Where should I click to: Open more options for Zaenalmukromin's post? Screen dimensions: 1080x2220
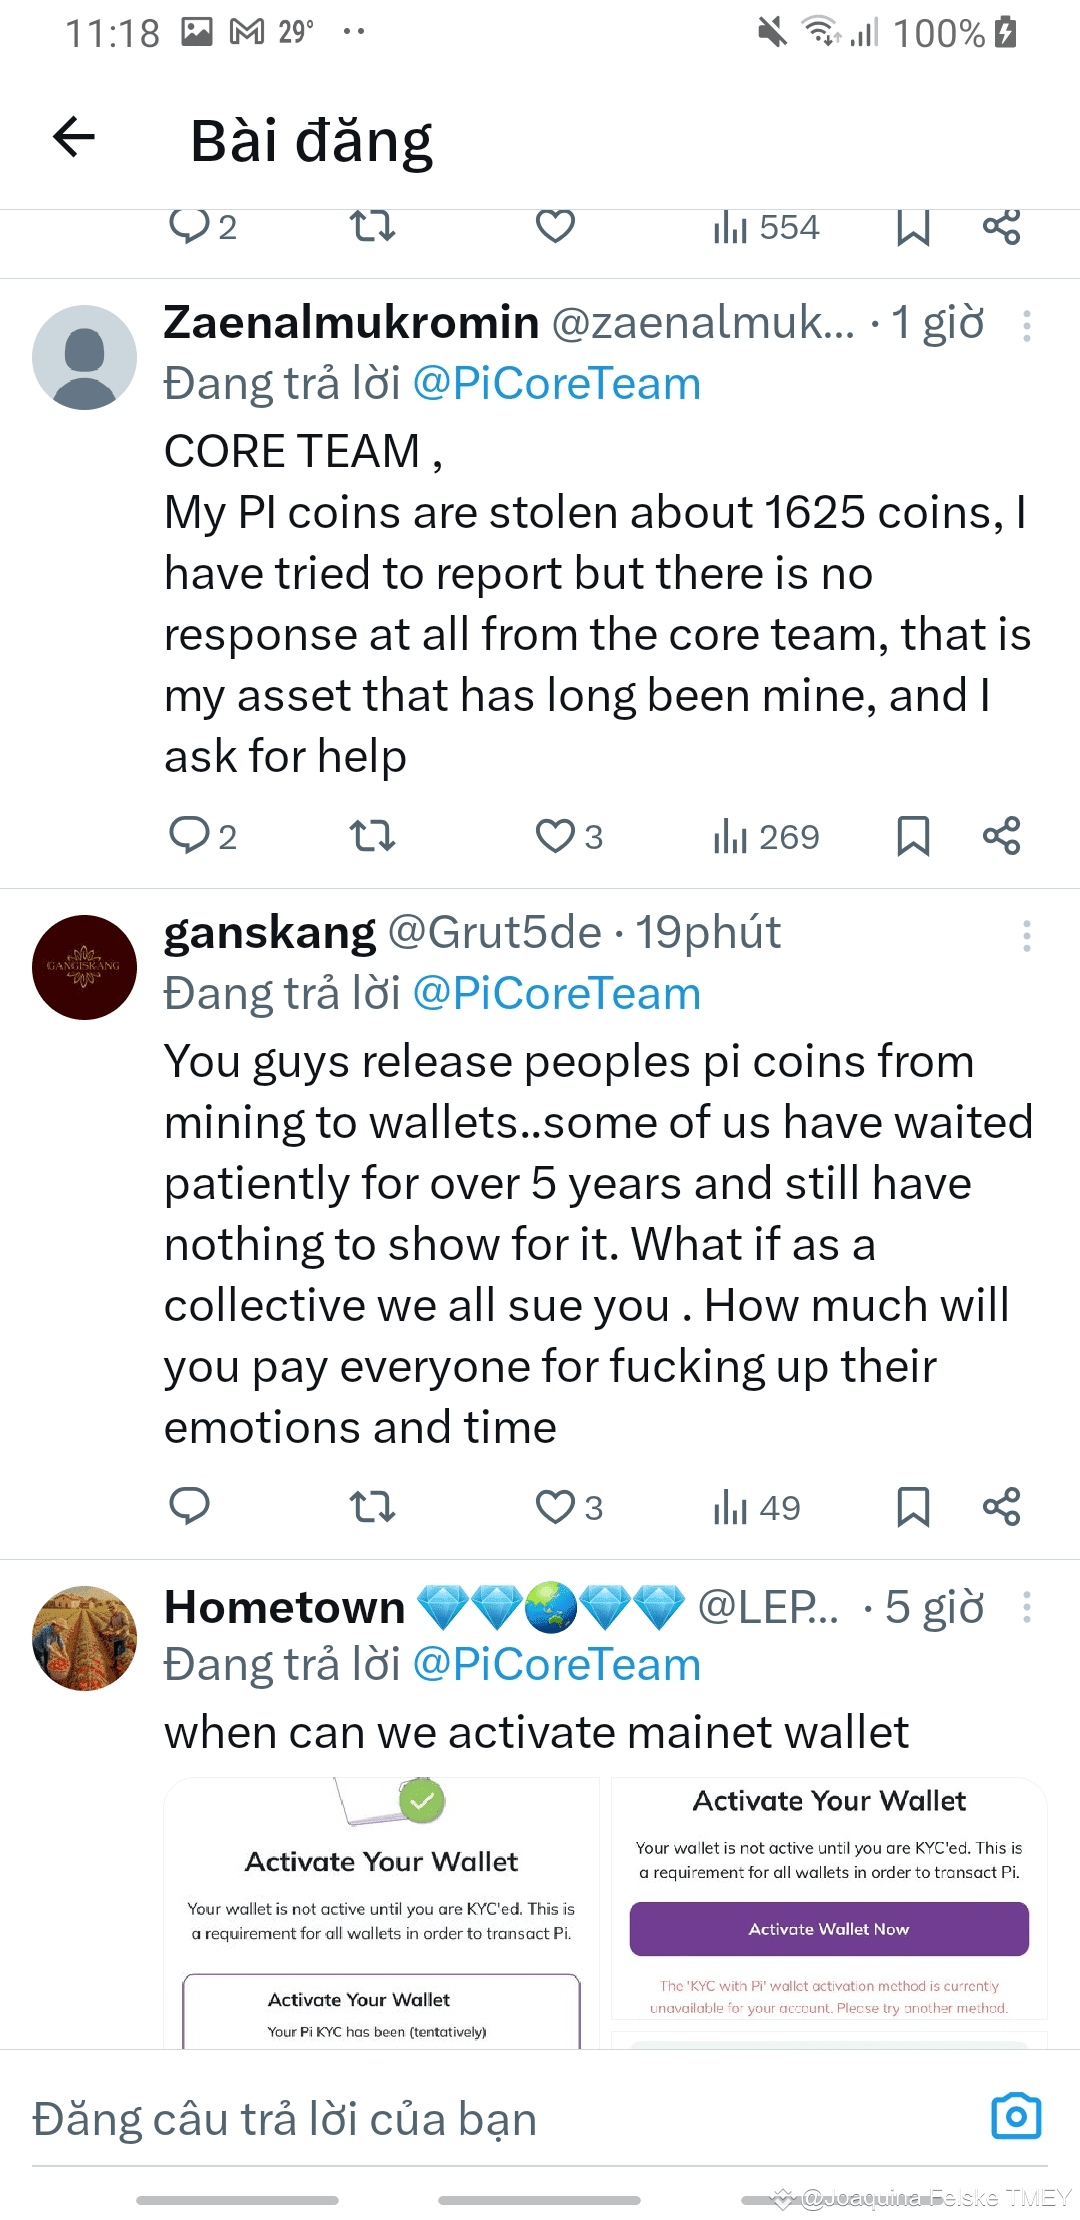pos(1026,326)
